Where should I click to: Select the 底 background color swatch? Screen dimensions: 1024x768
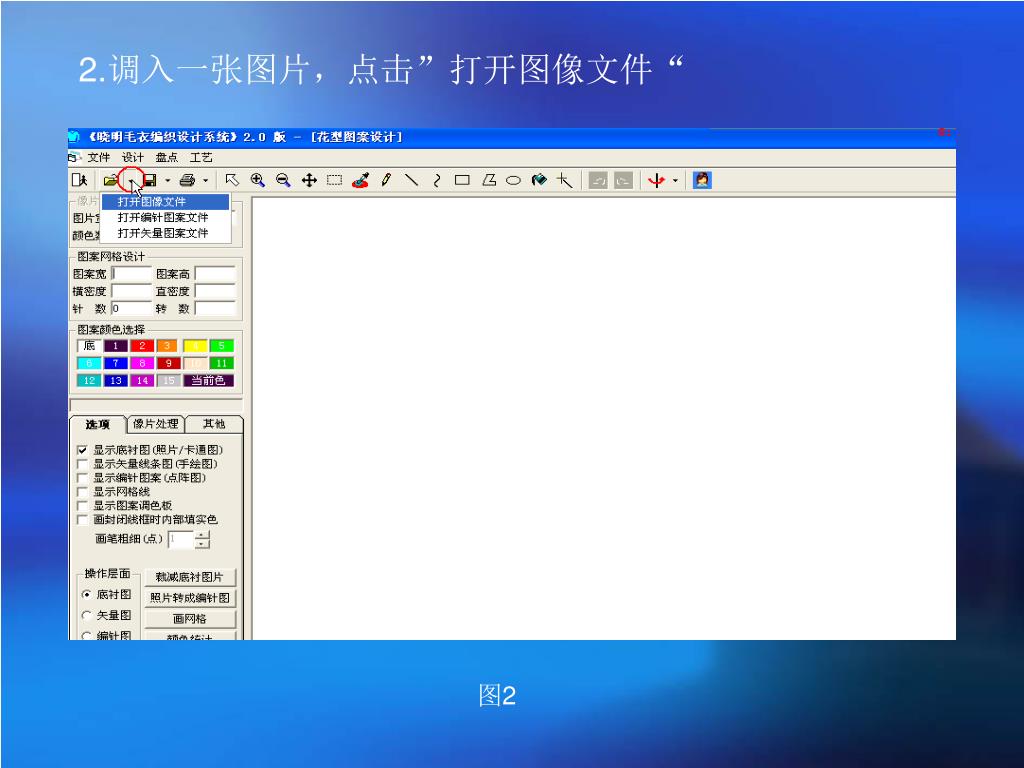(89, 346)
